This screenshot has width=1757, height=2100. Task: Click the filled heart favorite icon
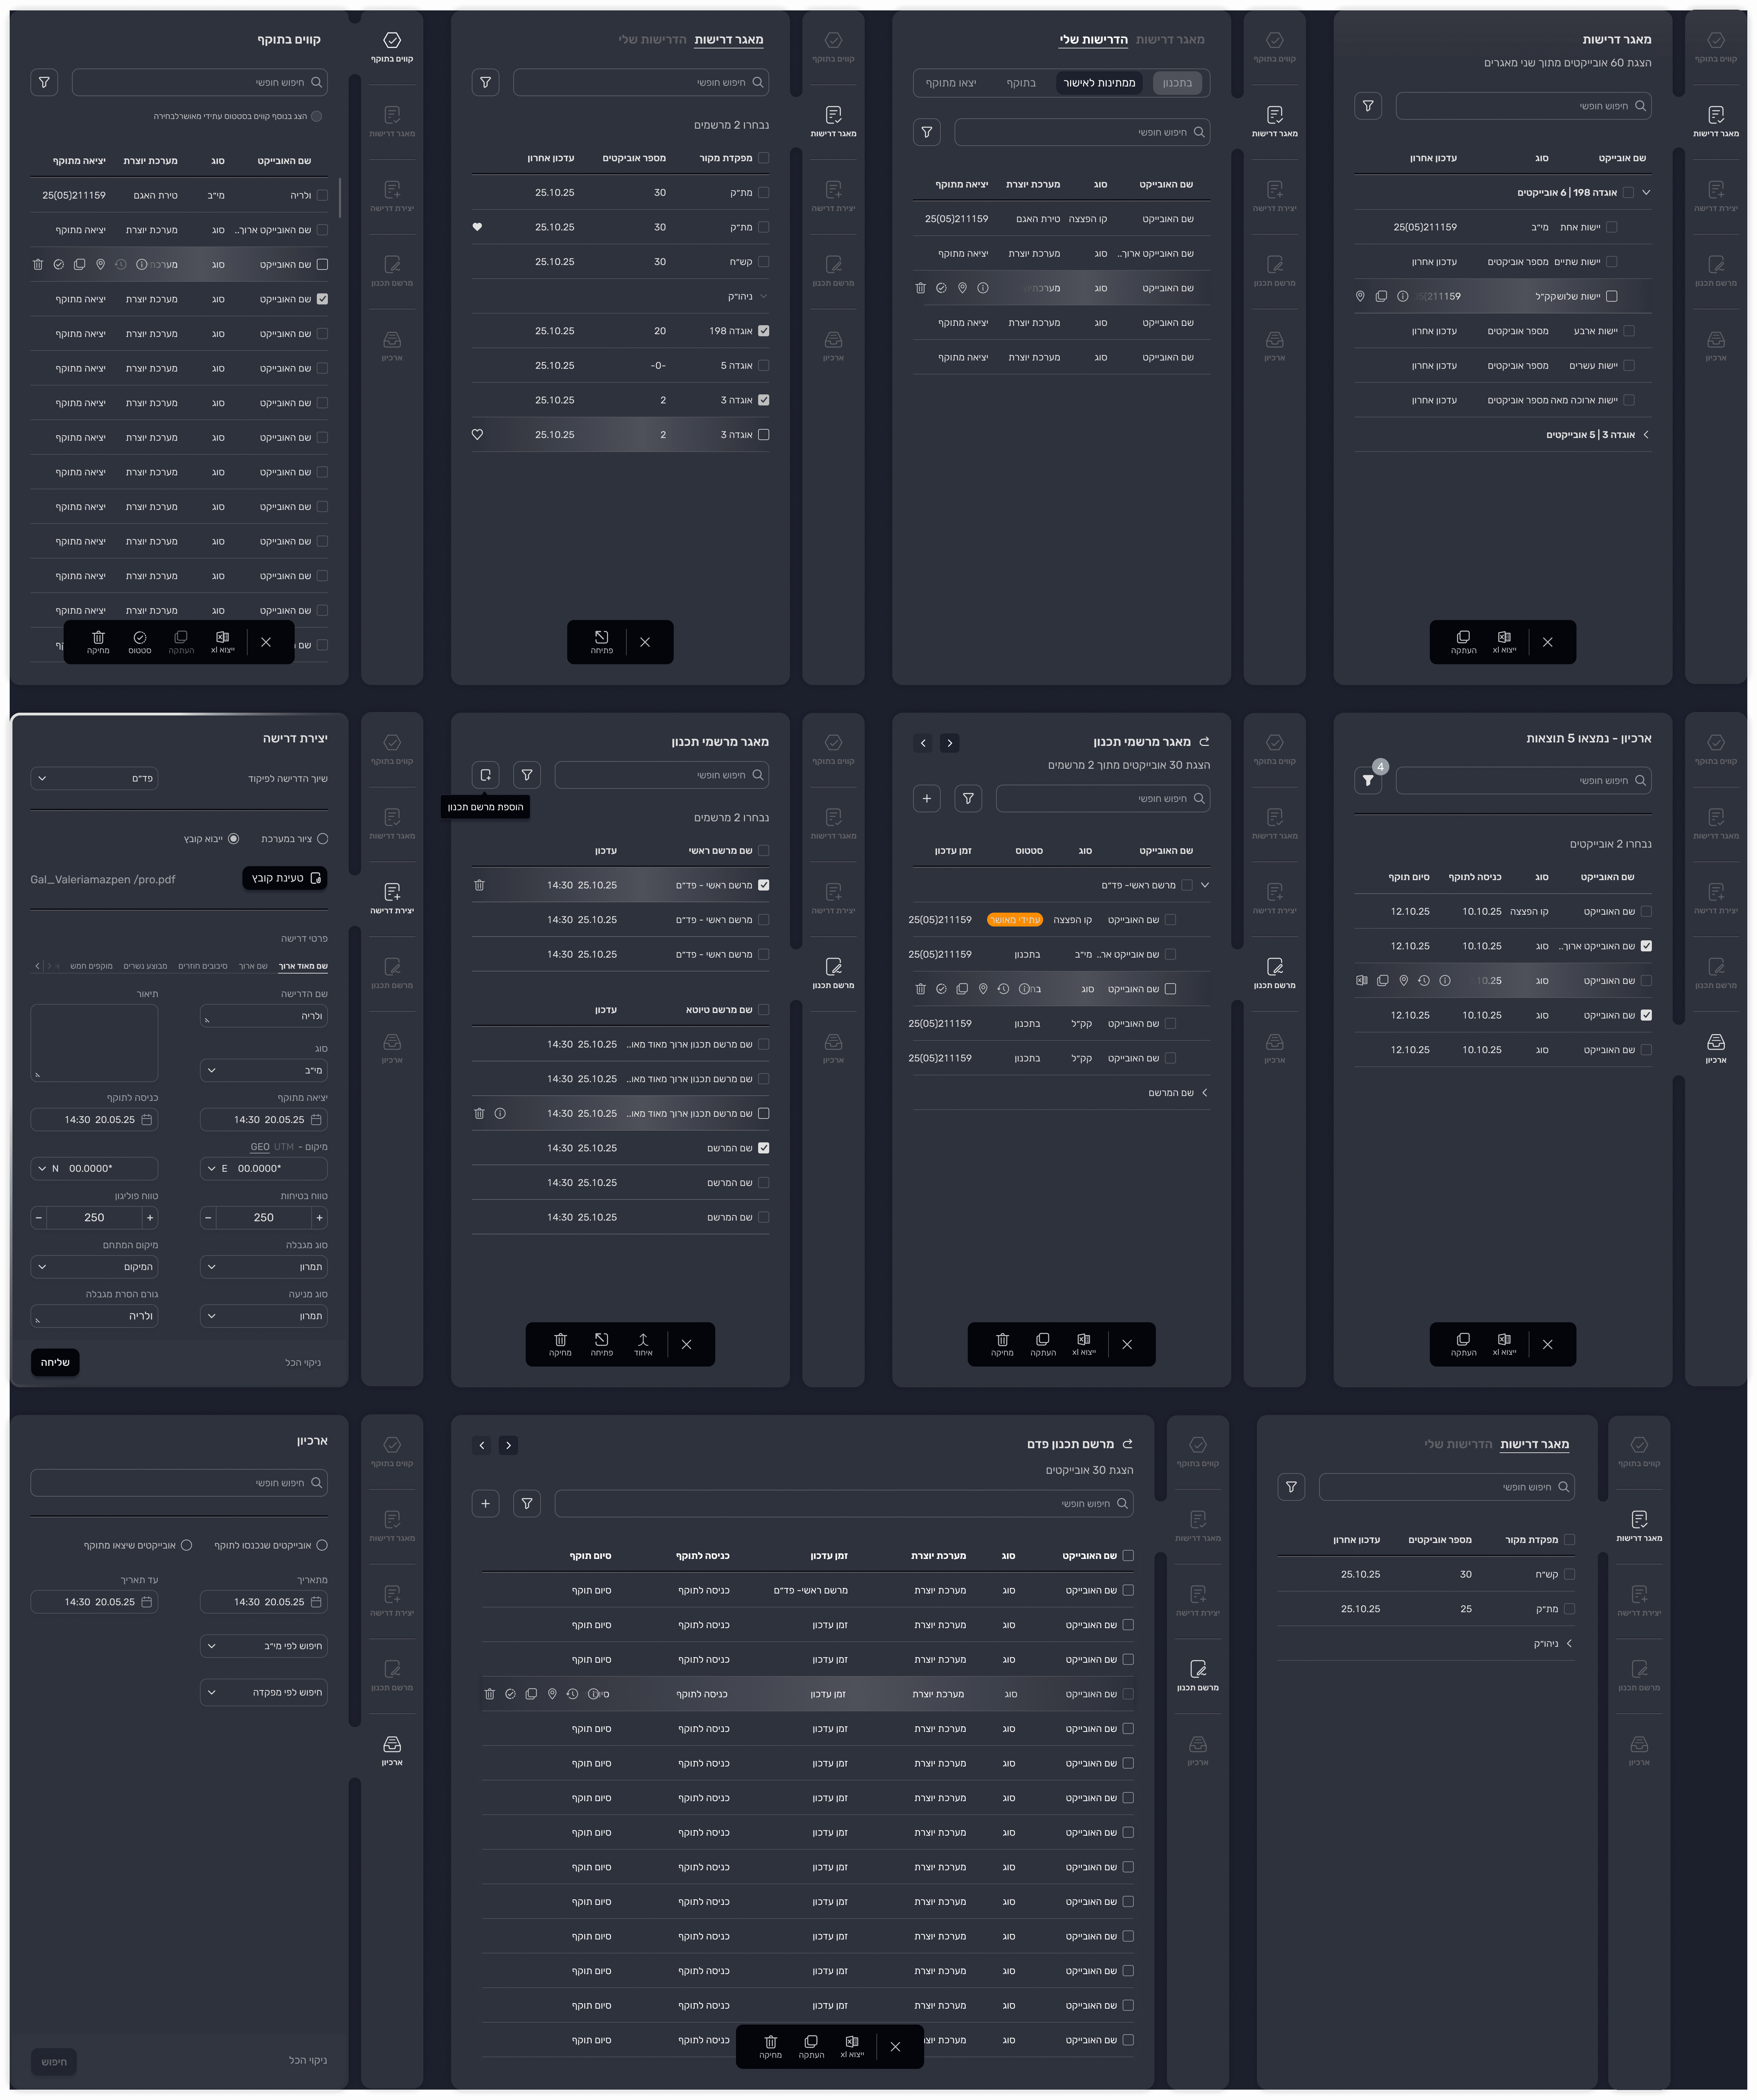(x=477, y=227)
